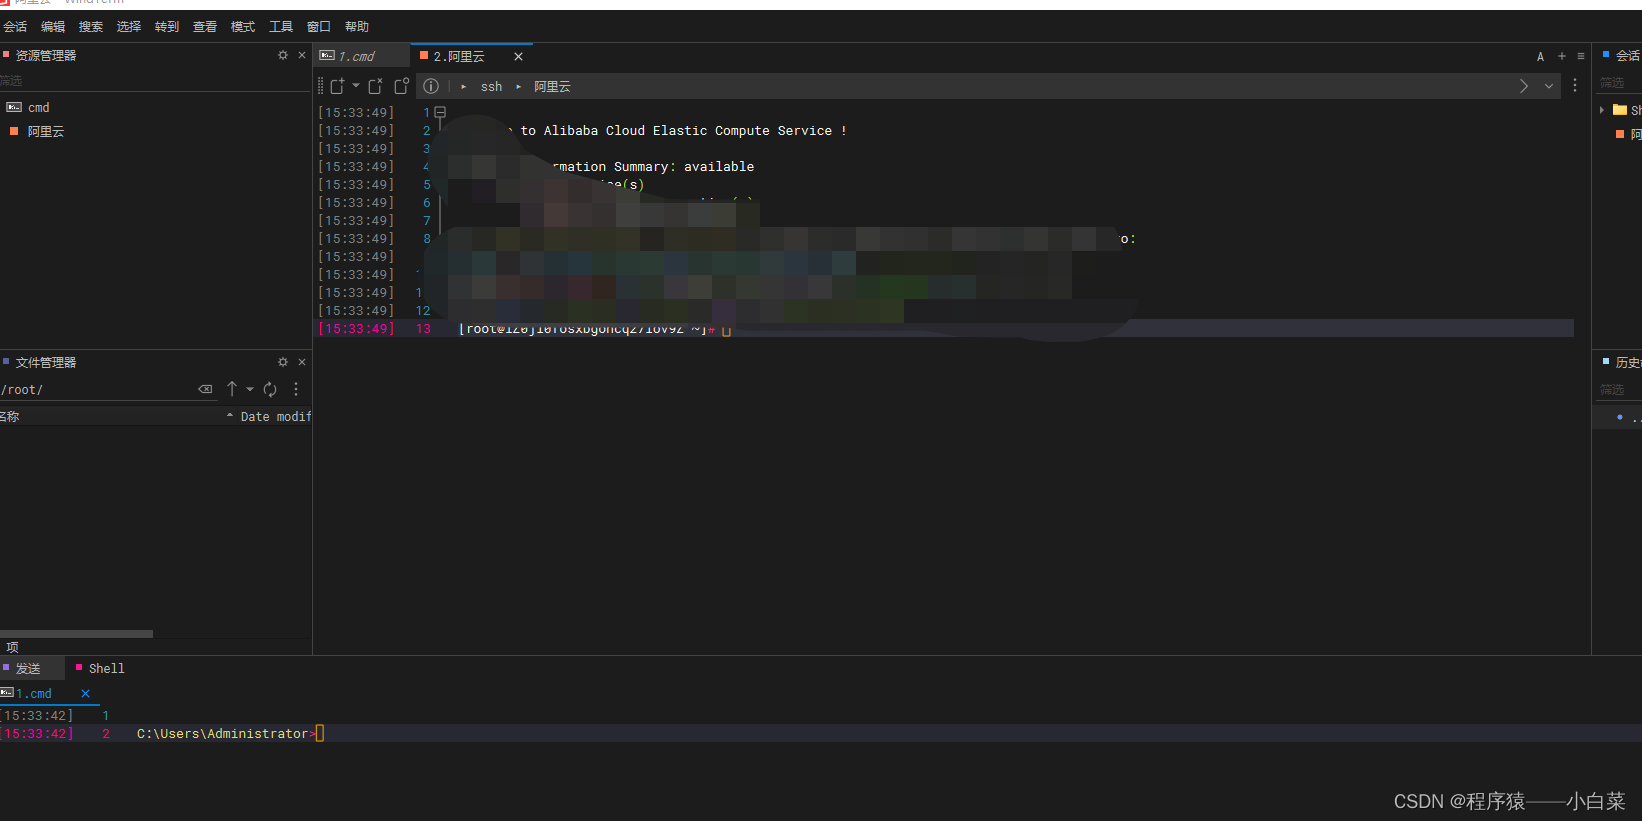The width and height of the screenshot is (1642, 821).
Task: Click file manager horizontal scrollbar
Action: click(x=76, y=634)
